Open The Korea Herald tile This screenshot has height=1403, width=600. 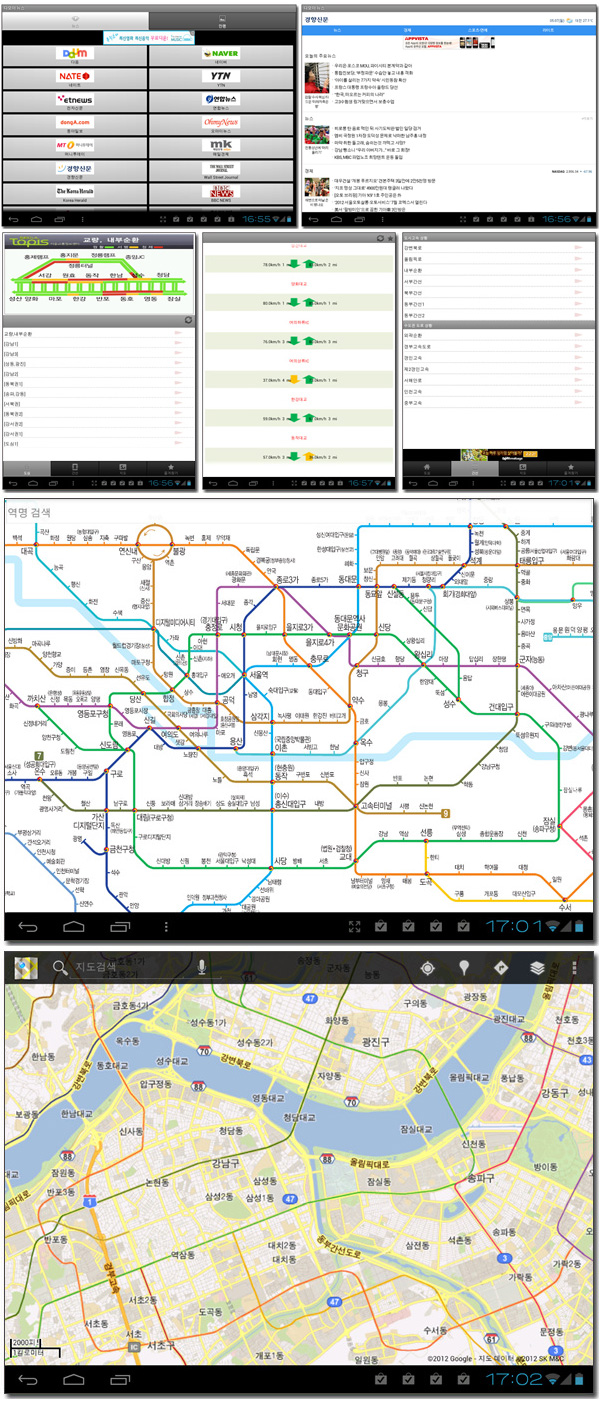click(74, 194)
